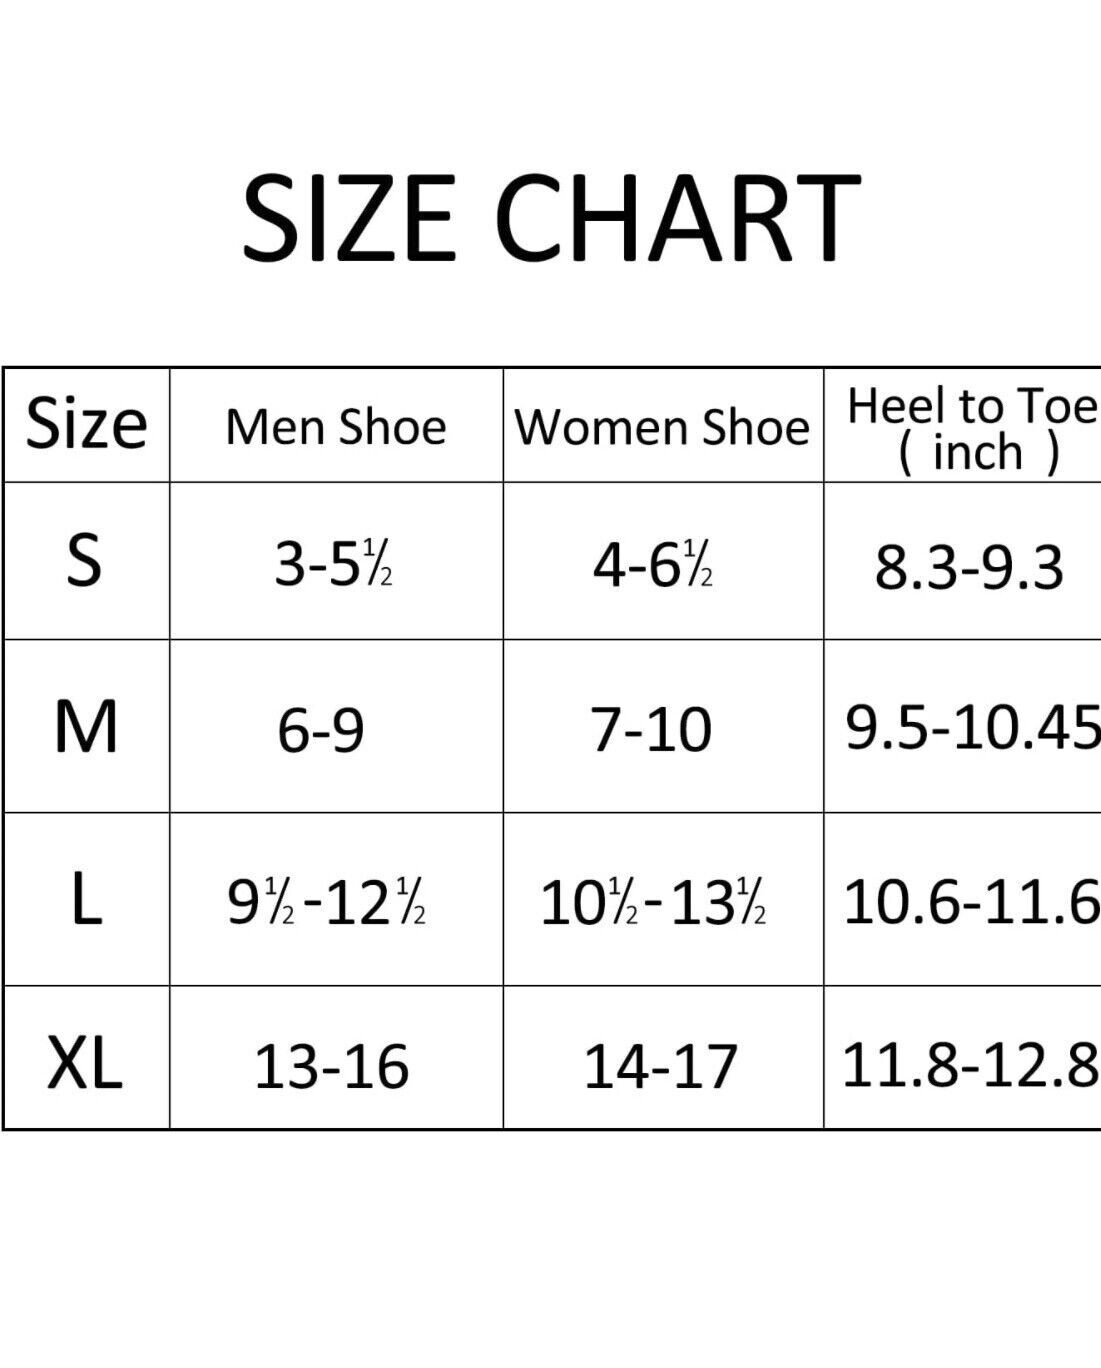
Task: Choose the S size row label
Action: [87, 560]
